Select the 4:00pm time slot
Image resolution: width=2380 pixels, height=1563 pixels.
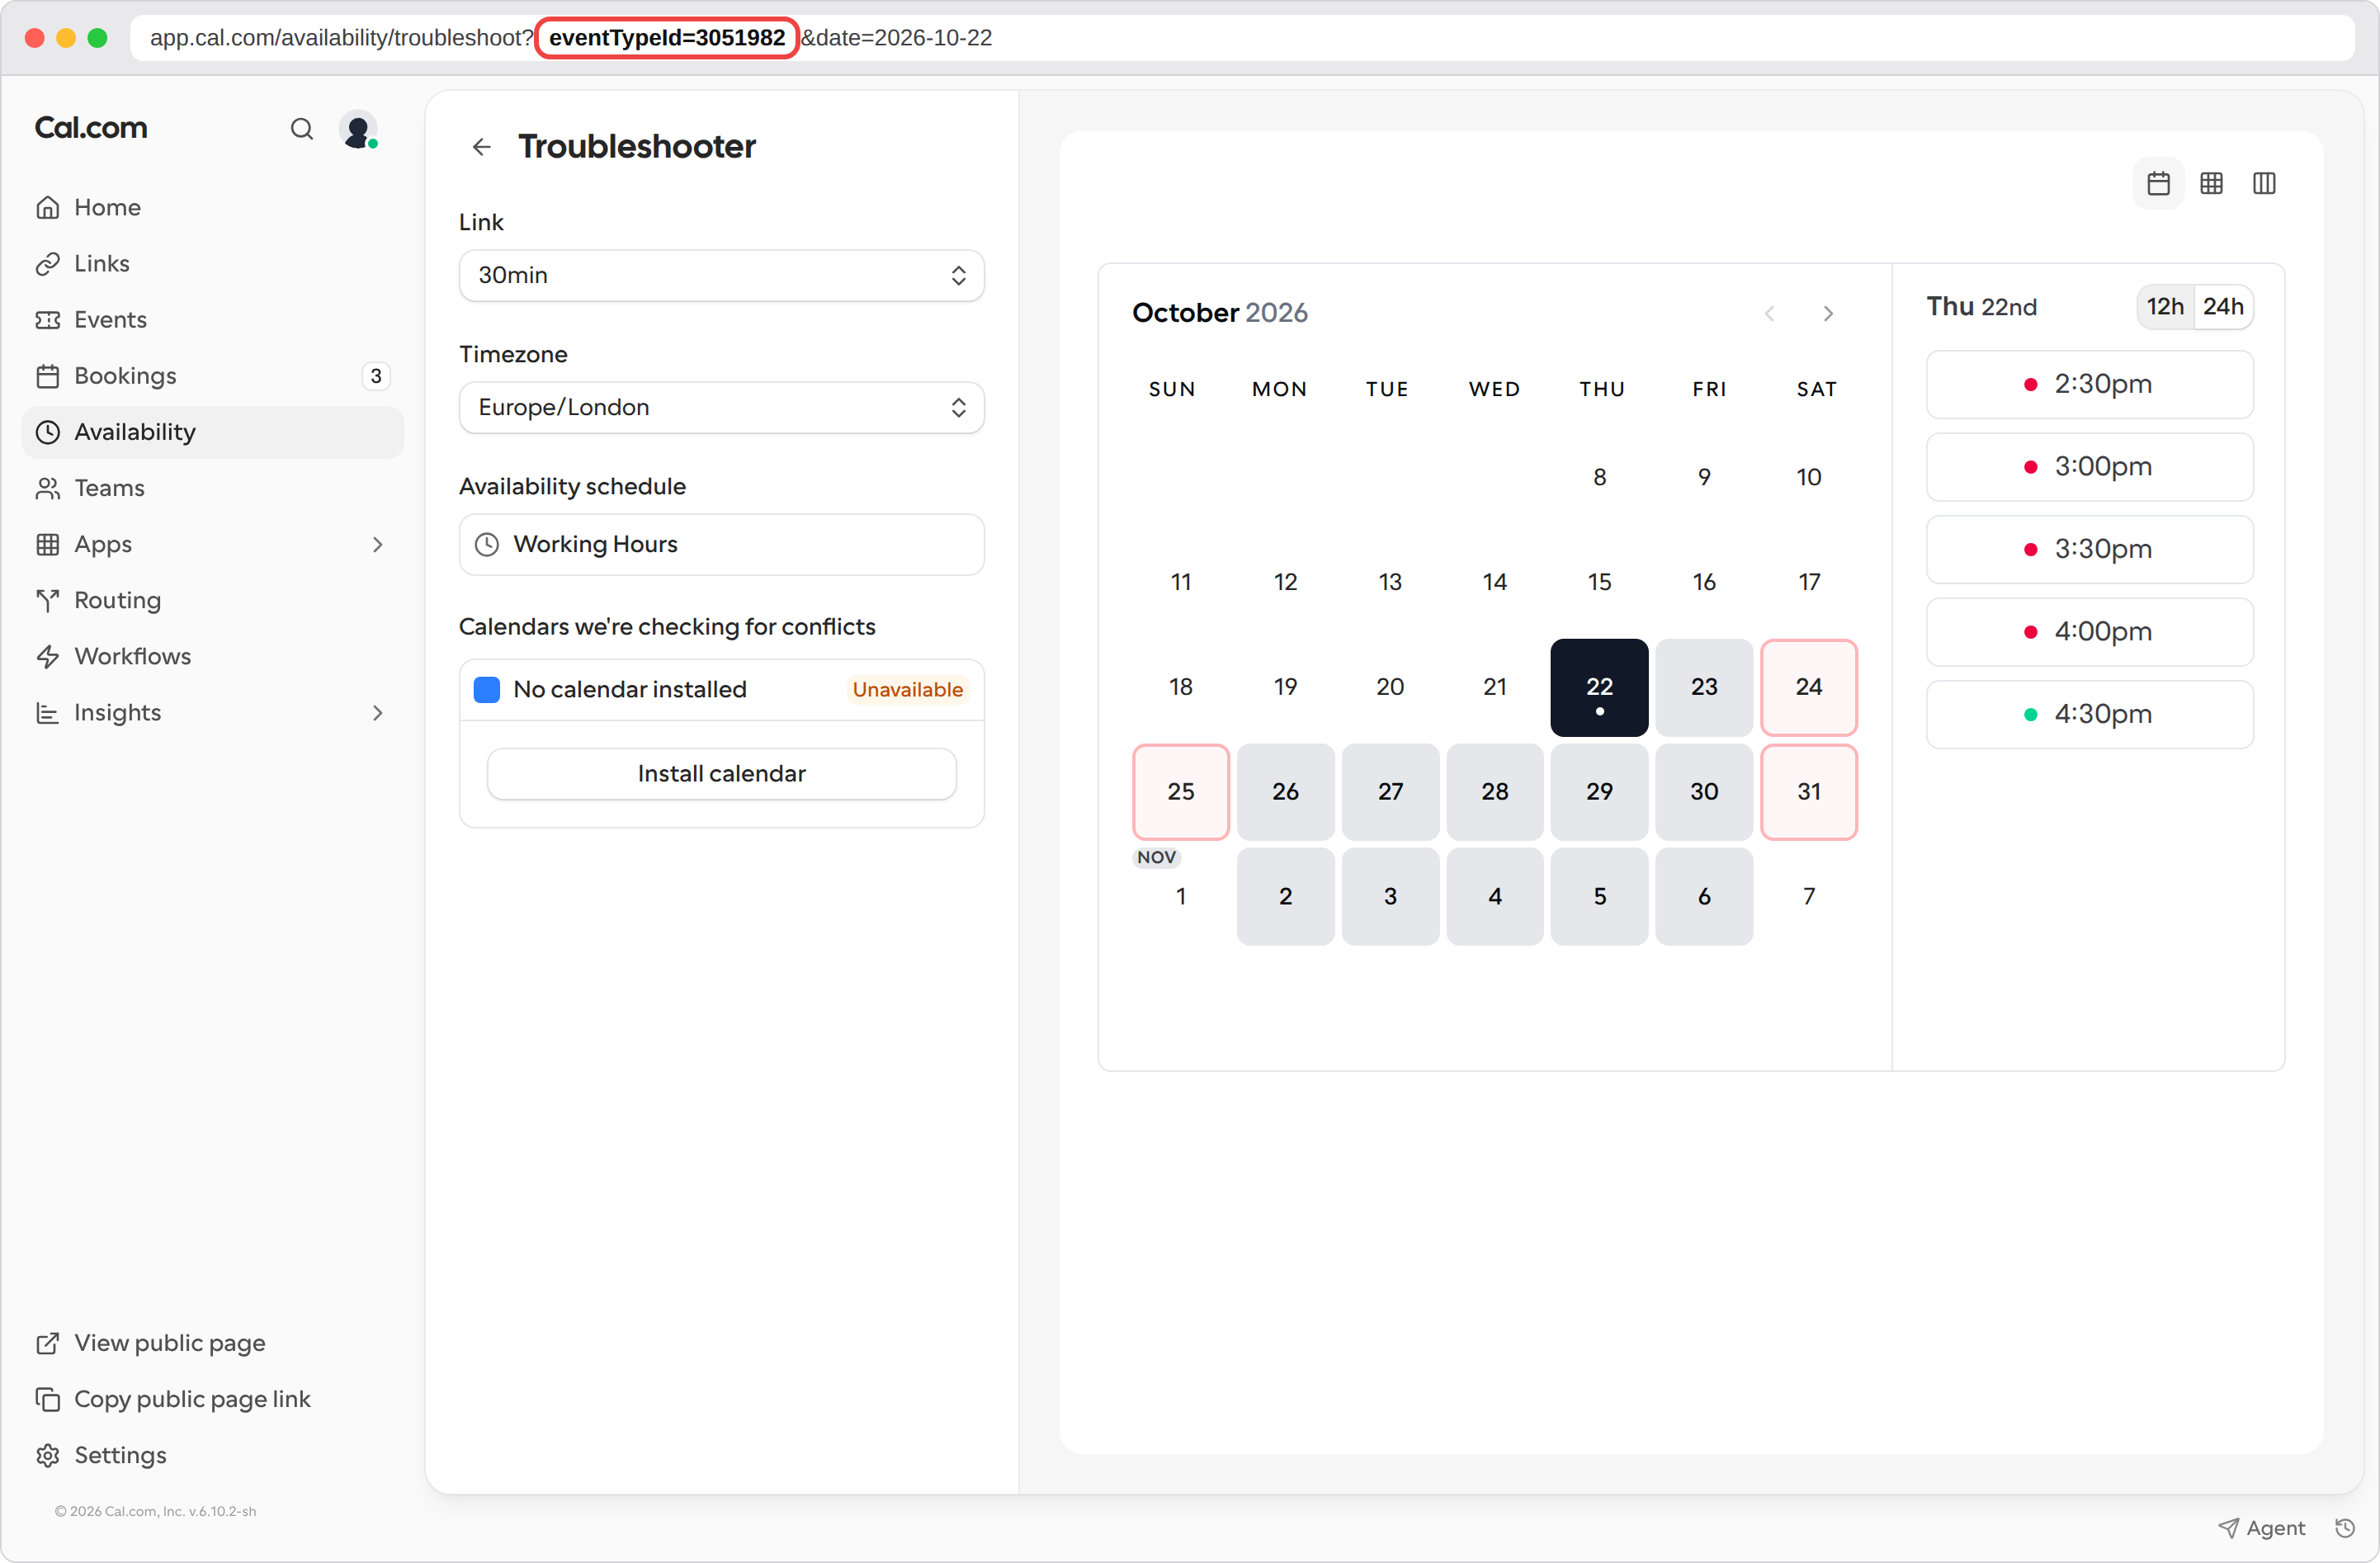pyautogui.click(x=2089, y=632)
